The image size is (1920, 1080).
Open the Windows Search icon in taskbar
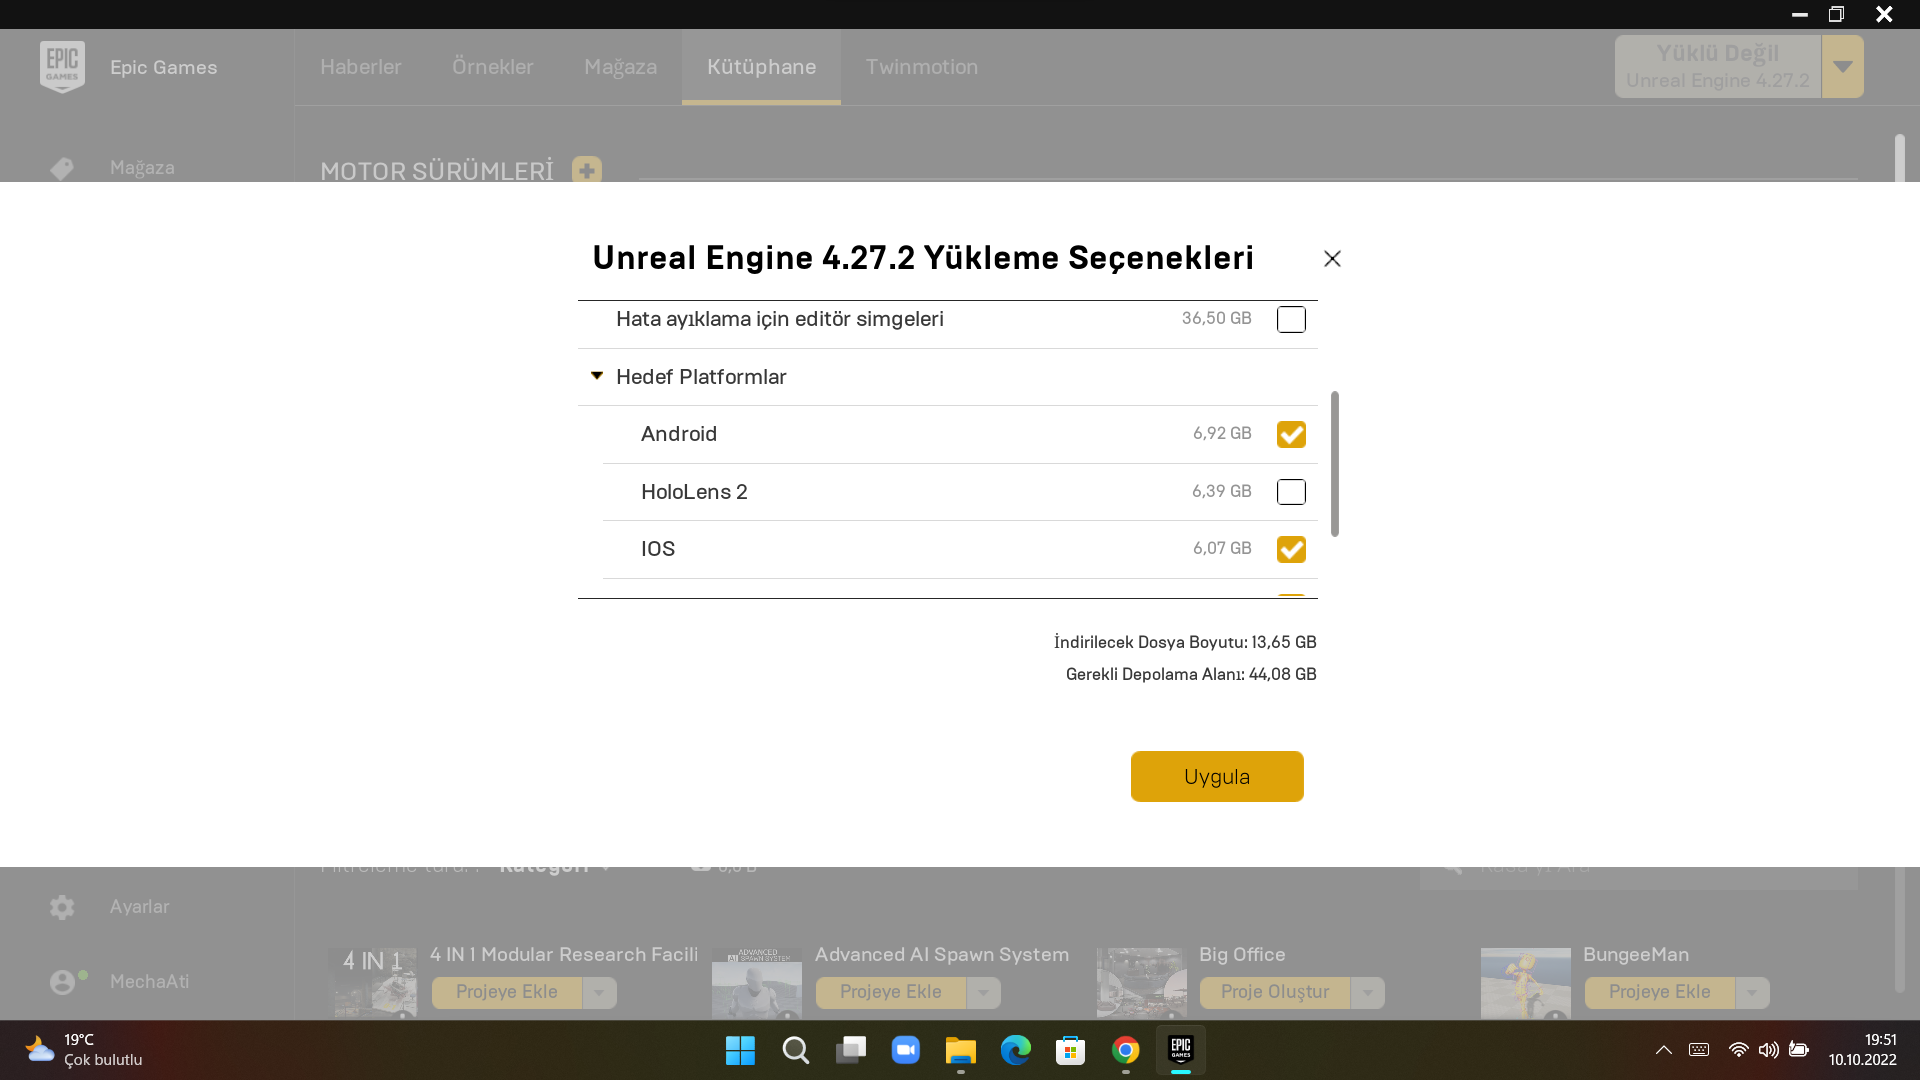[795, 1050]
